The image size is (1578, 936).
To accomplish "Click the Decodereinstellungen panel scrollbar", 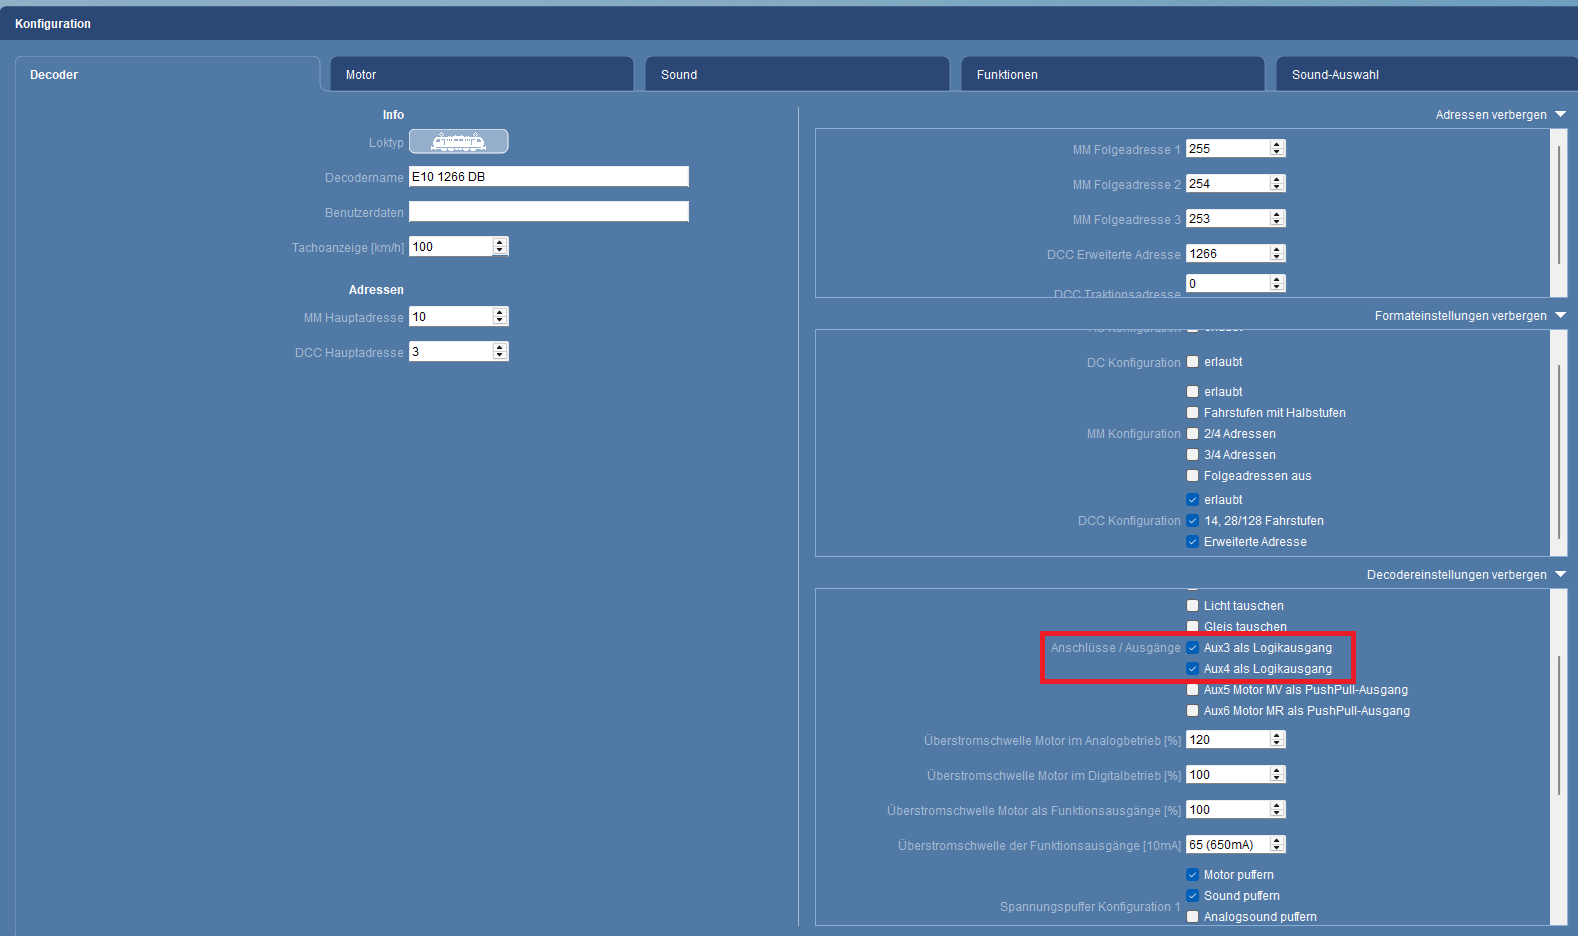I will (x=1559, y=725).
